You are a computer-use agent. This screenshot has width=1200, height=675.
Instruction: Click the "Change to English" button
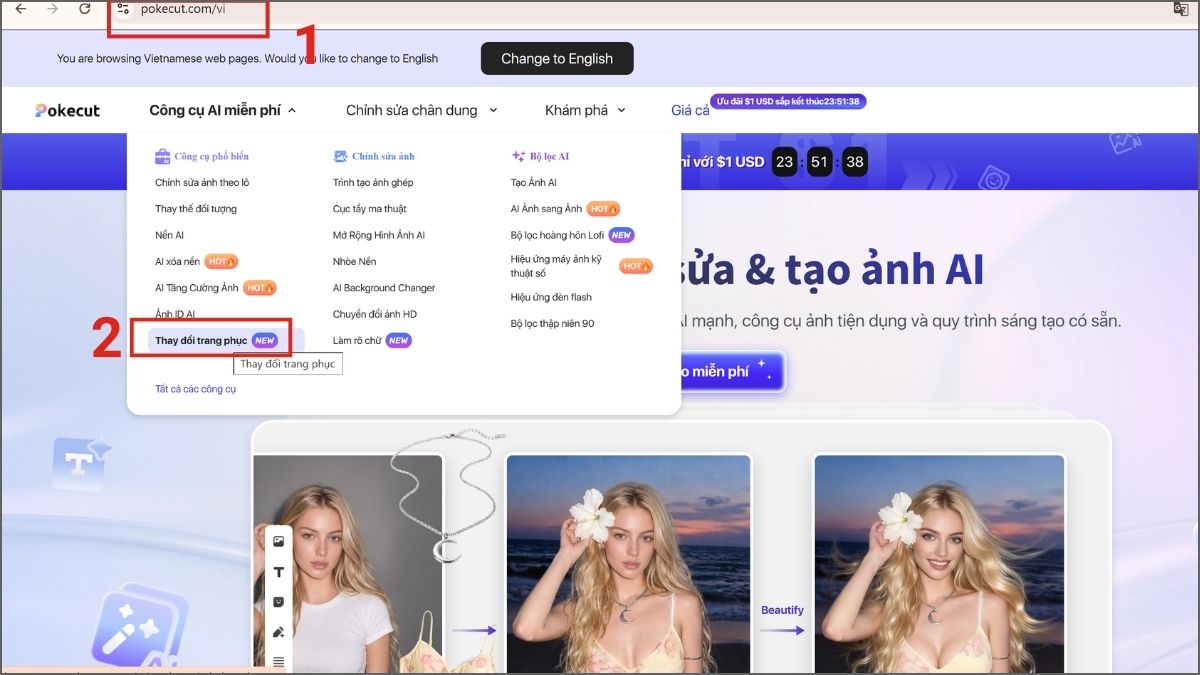[557, 58]
